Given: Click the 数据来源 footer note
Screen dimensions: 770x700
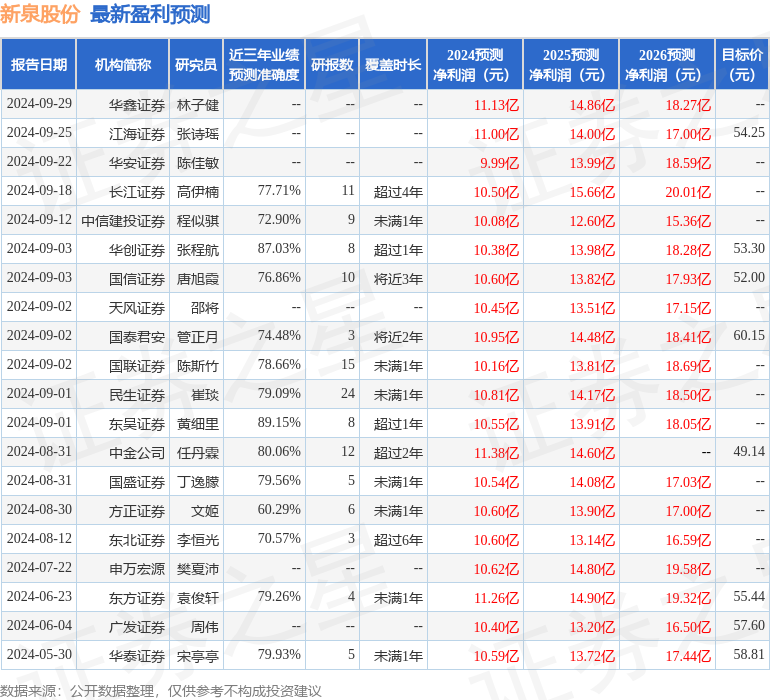Looking at the screenshot, I should [161, 691].
